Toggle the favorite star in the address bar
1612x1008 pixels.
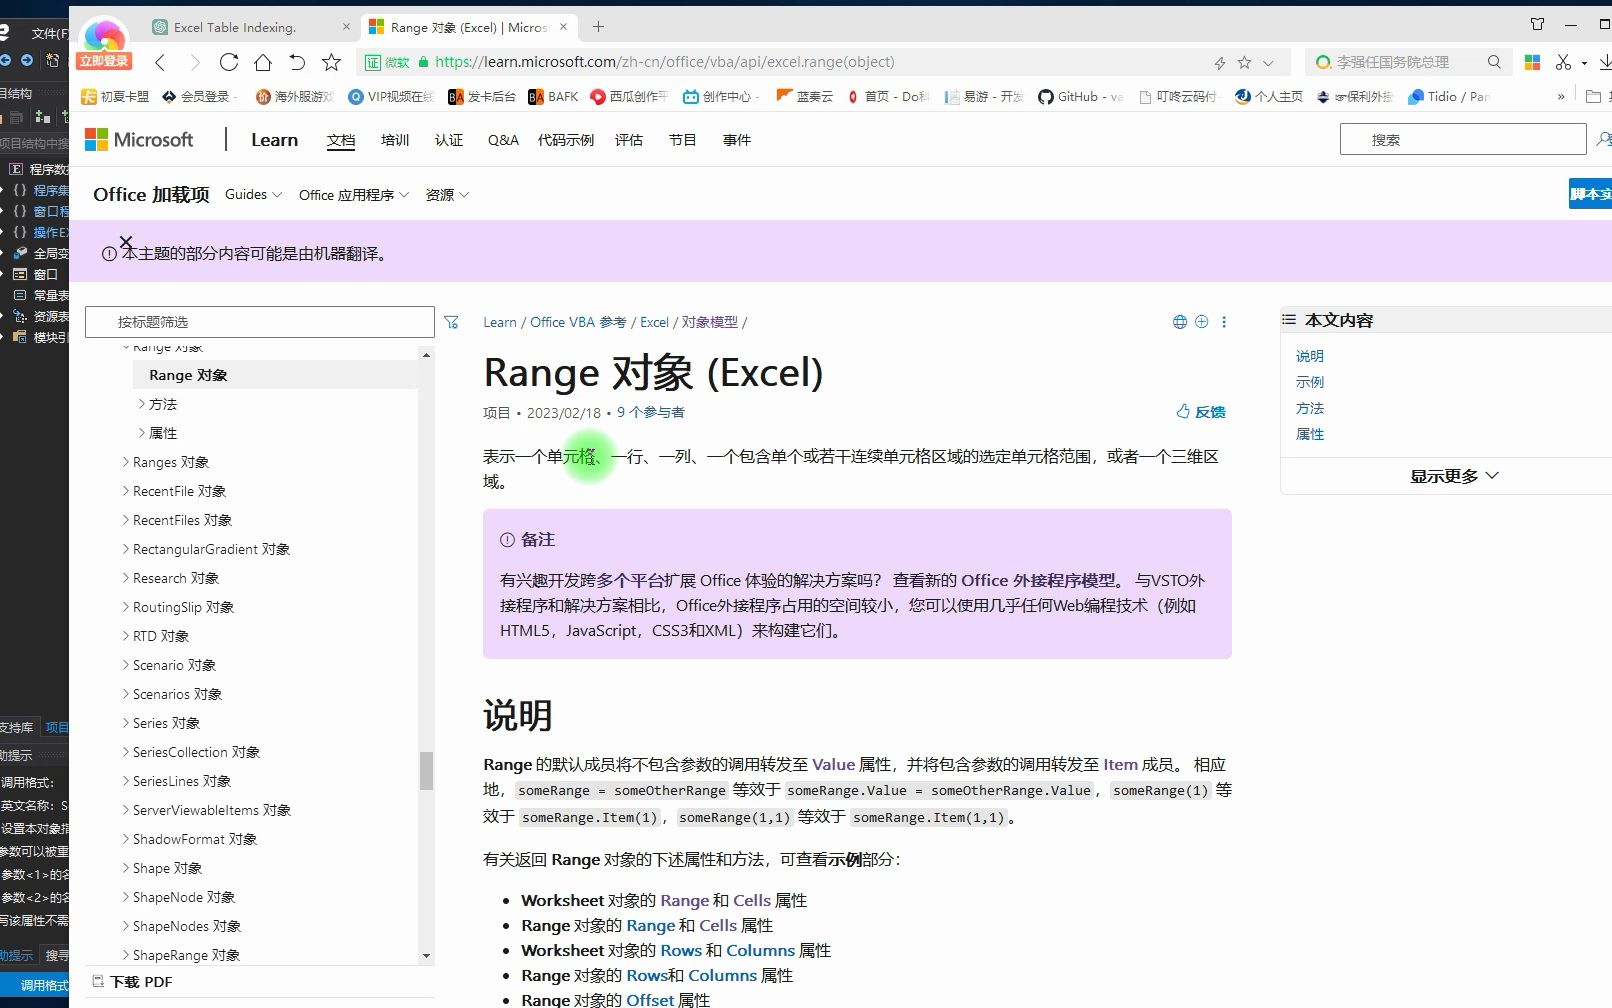1243,62
